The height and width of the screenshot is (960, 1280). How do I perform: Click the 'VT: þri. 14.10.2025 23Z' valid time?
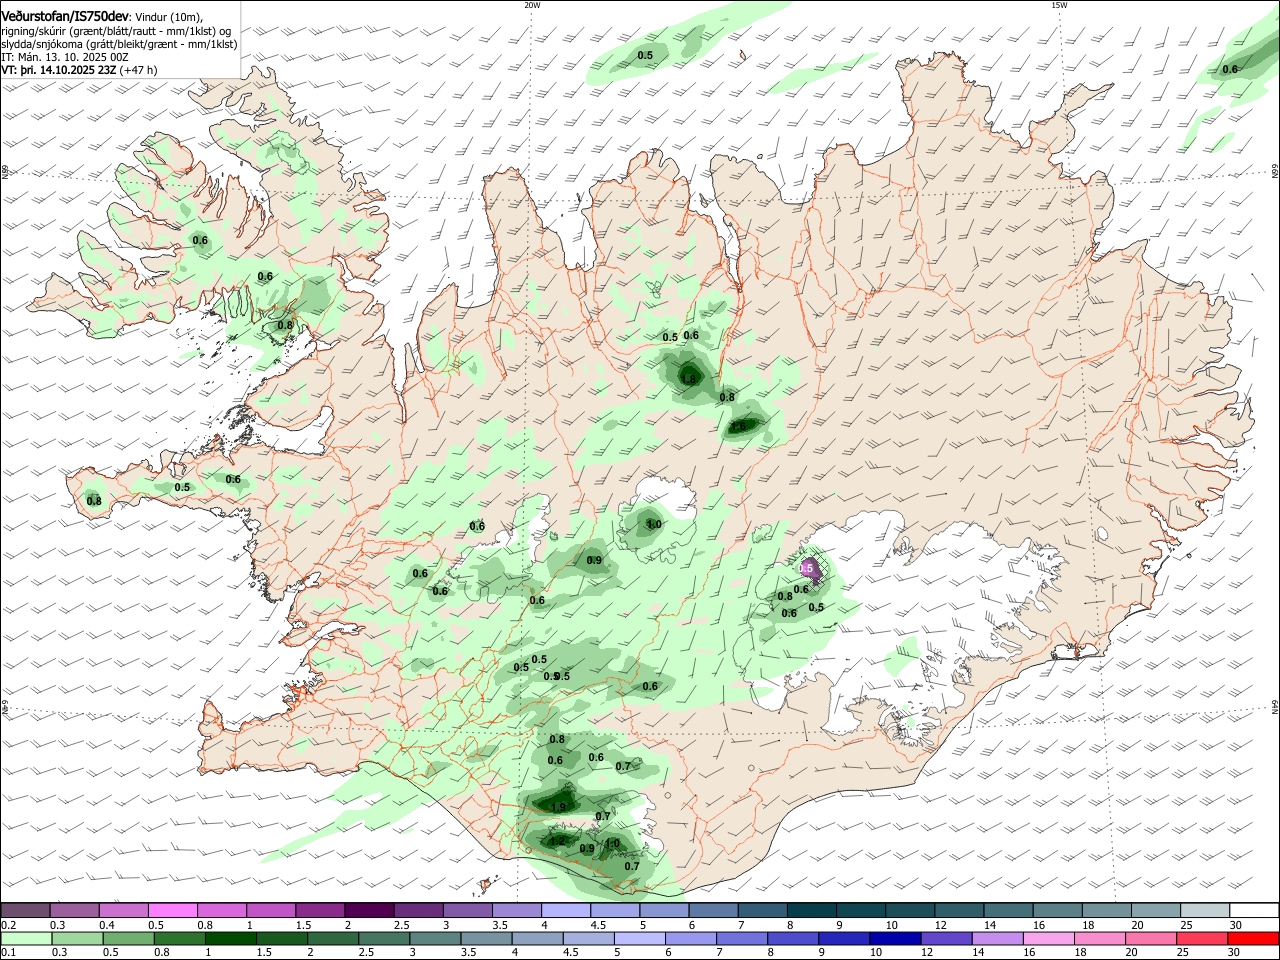[58, 70]
